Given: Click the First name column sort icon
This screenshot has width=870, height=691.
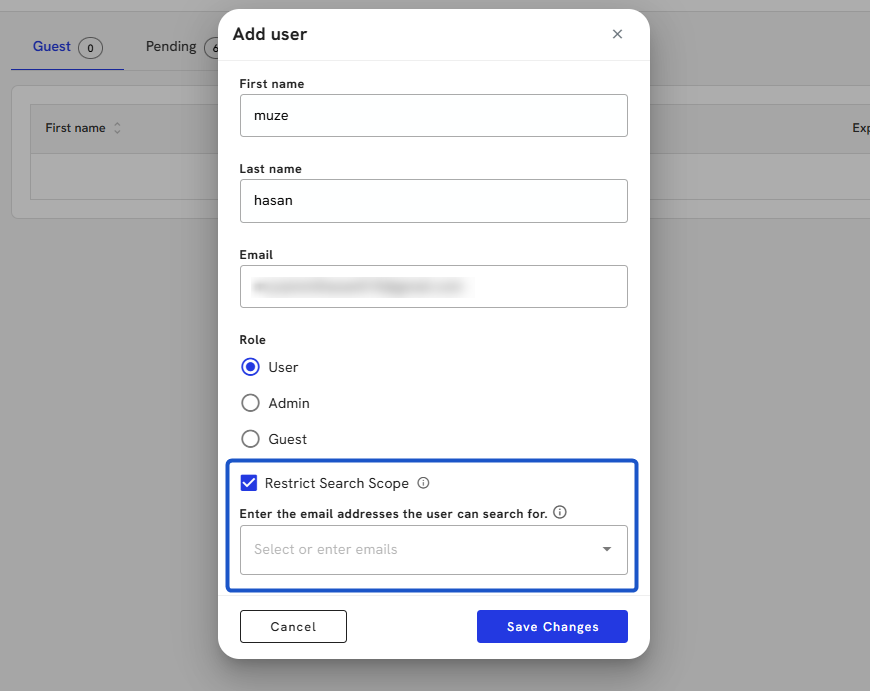Looking at the screenshot, I should click(117, 128).
